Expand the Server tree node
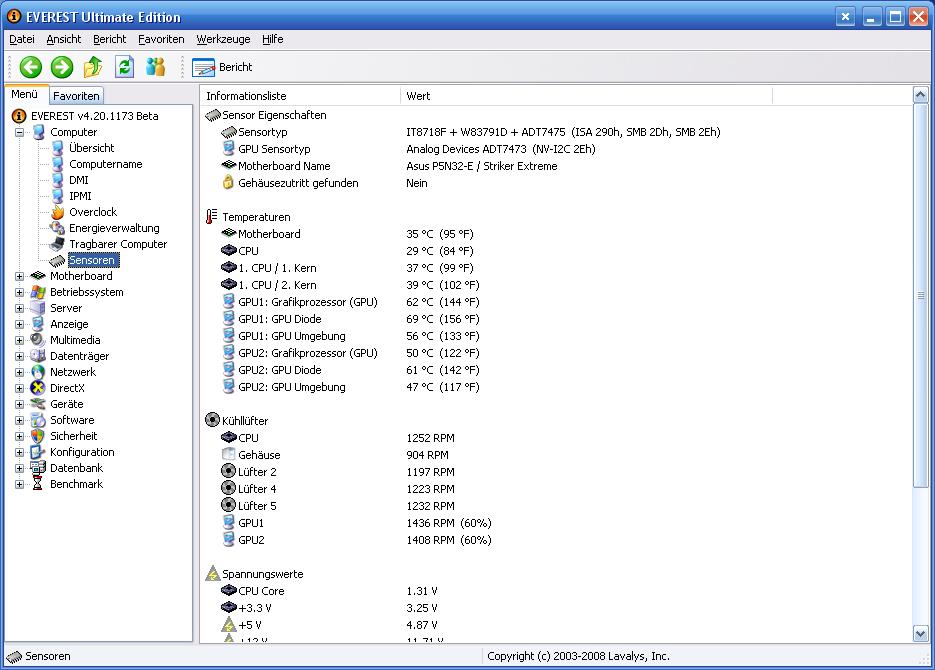The height and width of the screenshot is (670, 935). click(20, 308)
